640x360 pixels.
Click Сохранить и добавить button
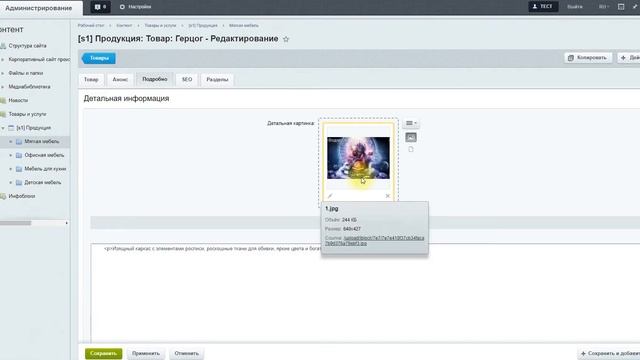(609, 353)
